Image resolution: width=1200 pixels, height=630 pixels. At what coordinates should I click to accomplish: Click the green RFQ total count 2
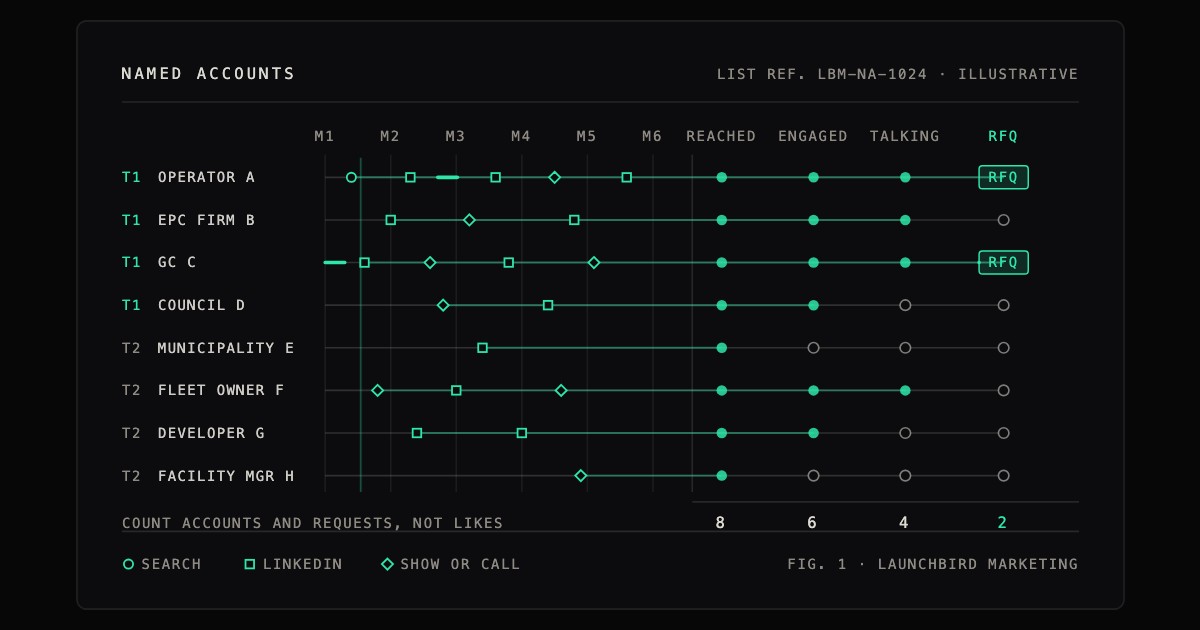1003,522
